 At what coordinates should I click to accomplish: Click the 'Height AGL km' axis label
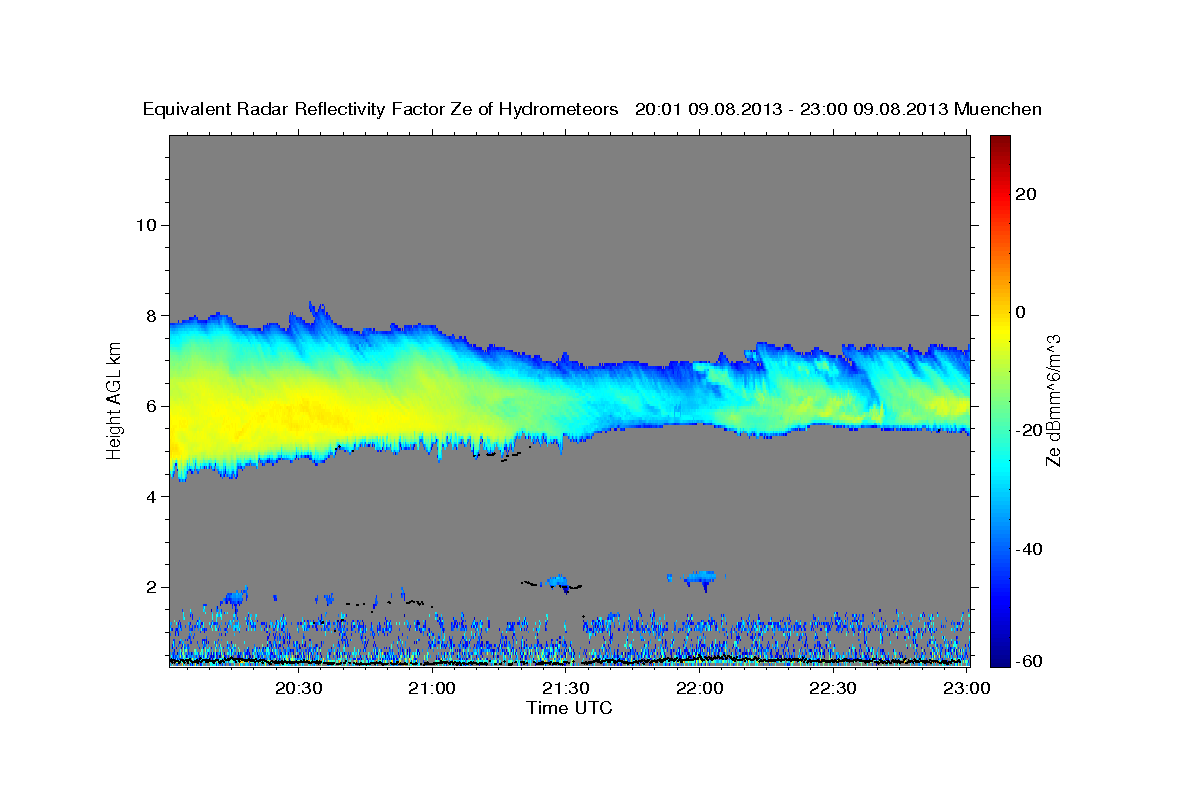(x=114, y=402)
